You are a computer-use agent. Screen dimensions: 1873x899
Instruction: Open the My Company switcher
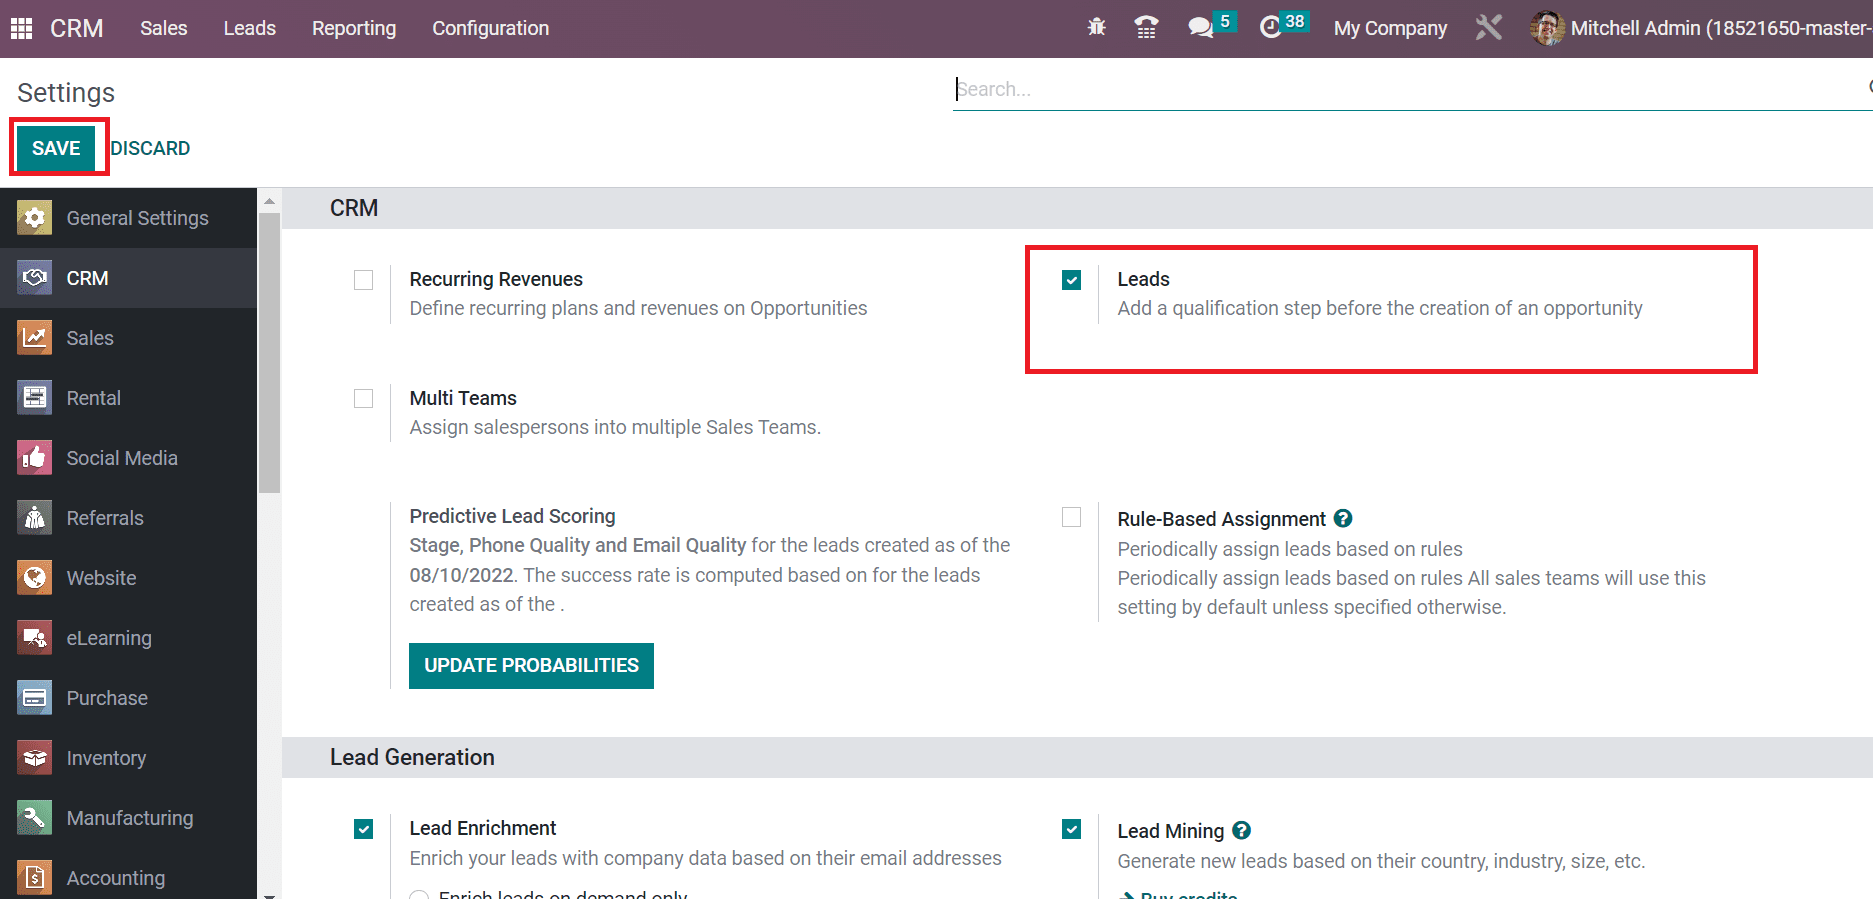tap(1390, 28)
